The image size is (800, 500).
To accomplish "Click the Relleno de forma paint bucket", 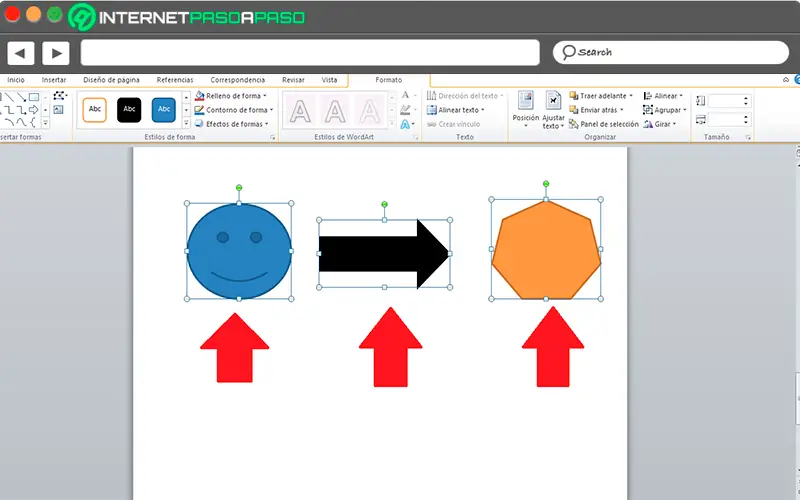I will tap(199, 96).
